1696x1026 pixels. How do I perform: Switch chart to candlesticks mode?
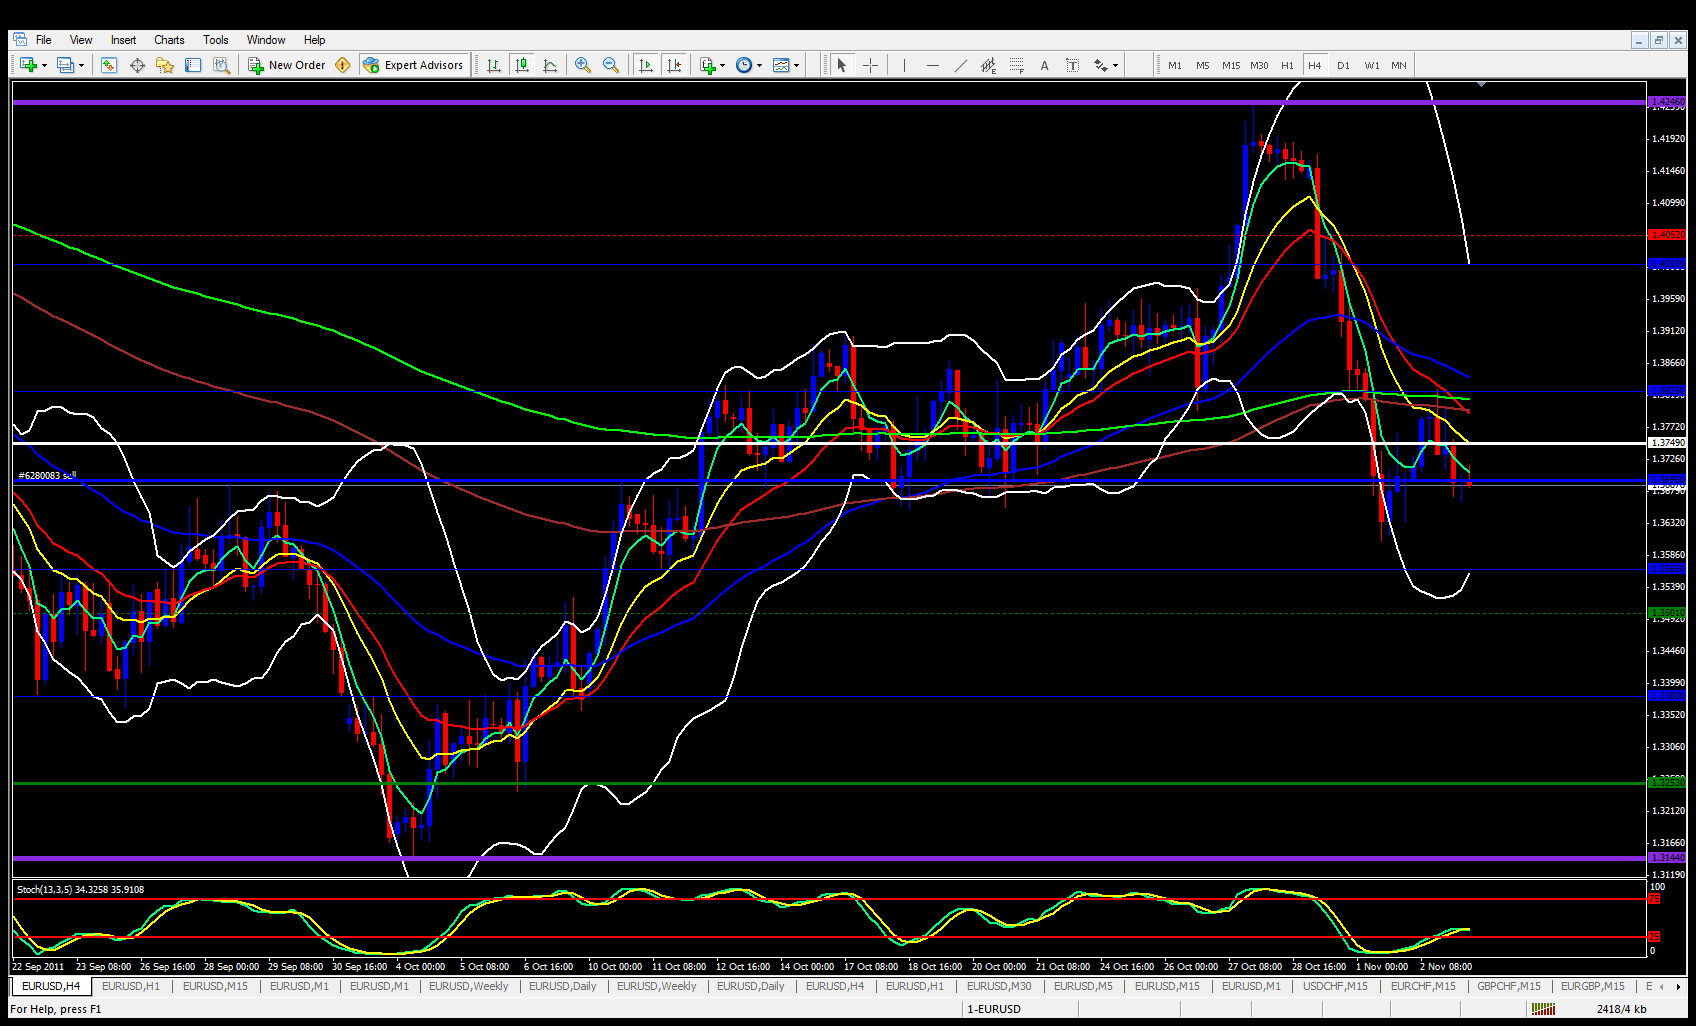pyautogui.click(x=521, y=65)
